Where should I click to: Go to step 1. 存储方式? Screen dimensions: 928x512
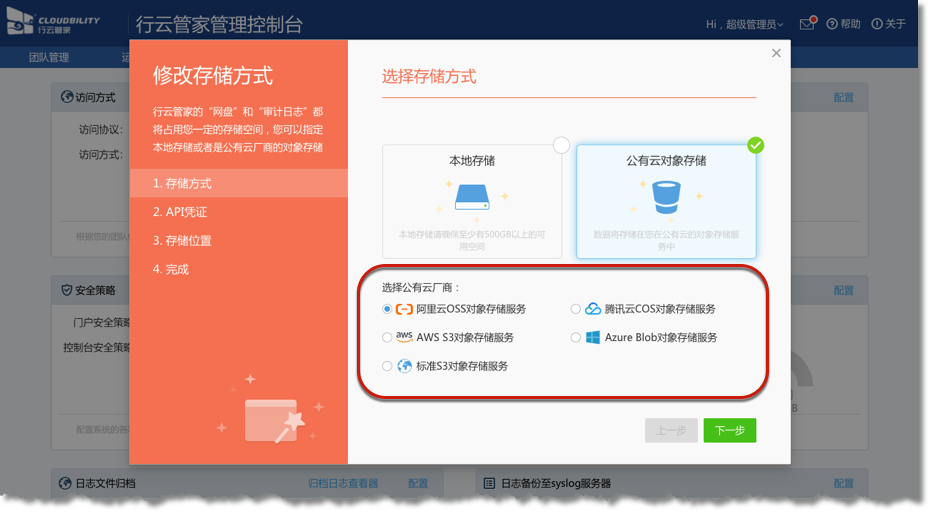tap(239, 183)
